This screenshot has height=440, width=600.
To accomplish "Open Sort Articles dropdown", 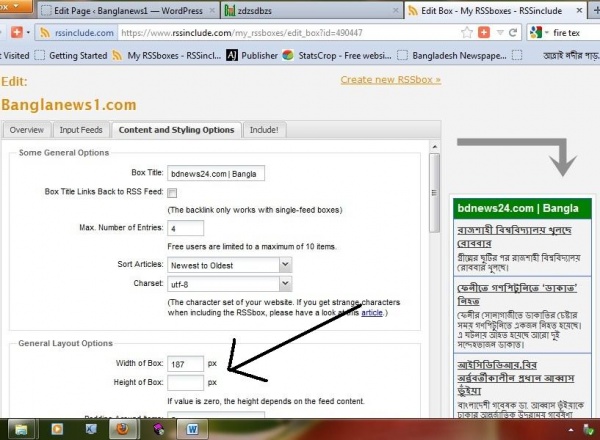I will [230, 265].
